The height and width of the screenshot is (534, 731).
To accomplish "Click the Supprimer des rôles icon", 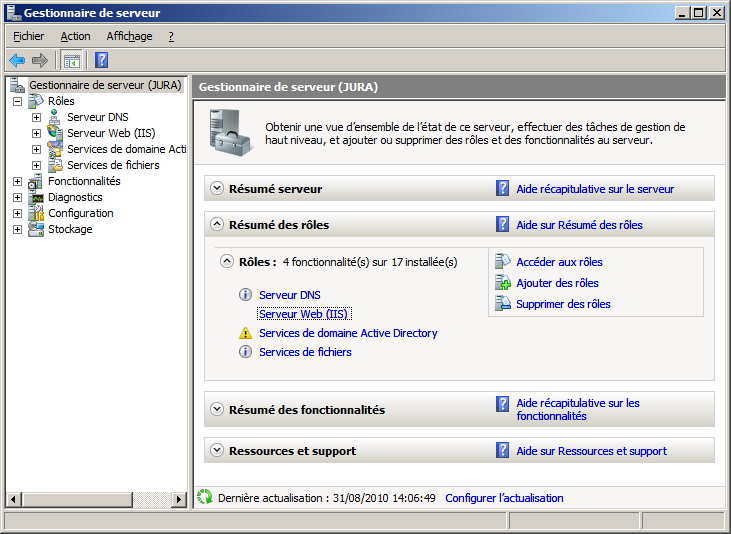I will coord(503,304).
